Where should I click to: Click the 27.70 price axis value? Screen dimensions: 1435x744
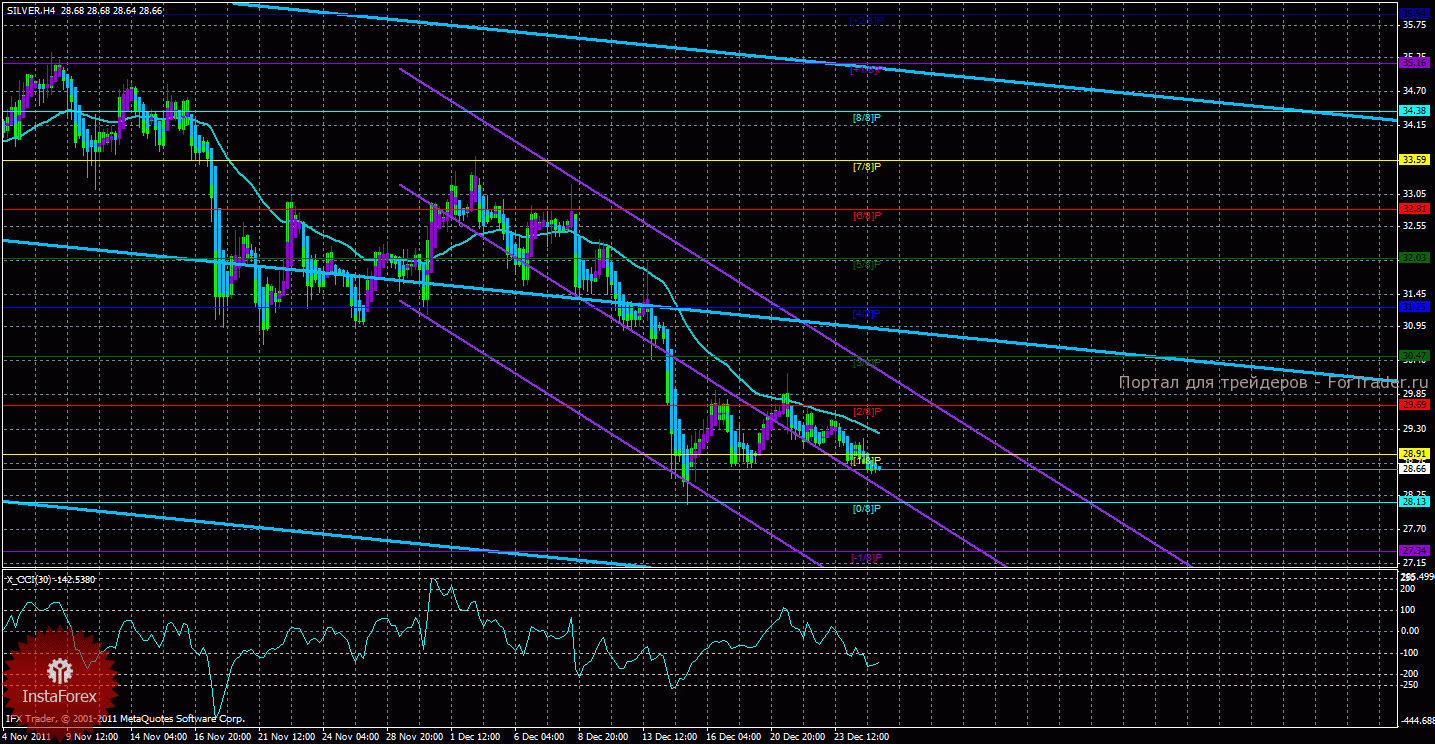coord(1414,528)
